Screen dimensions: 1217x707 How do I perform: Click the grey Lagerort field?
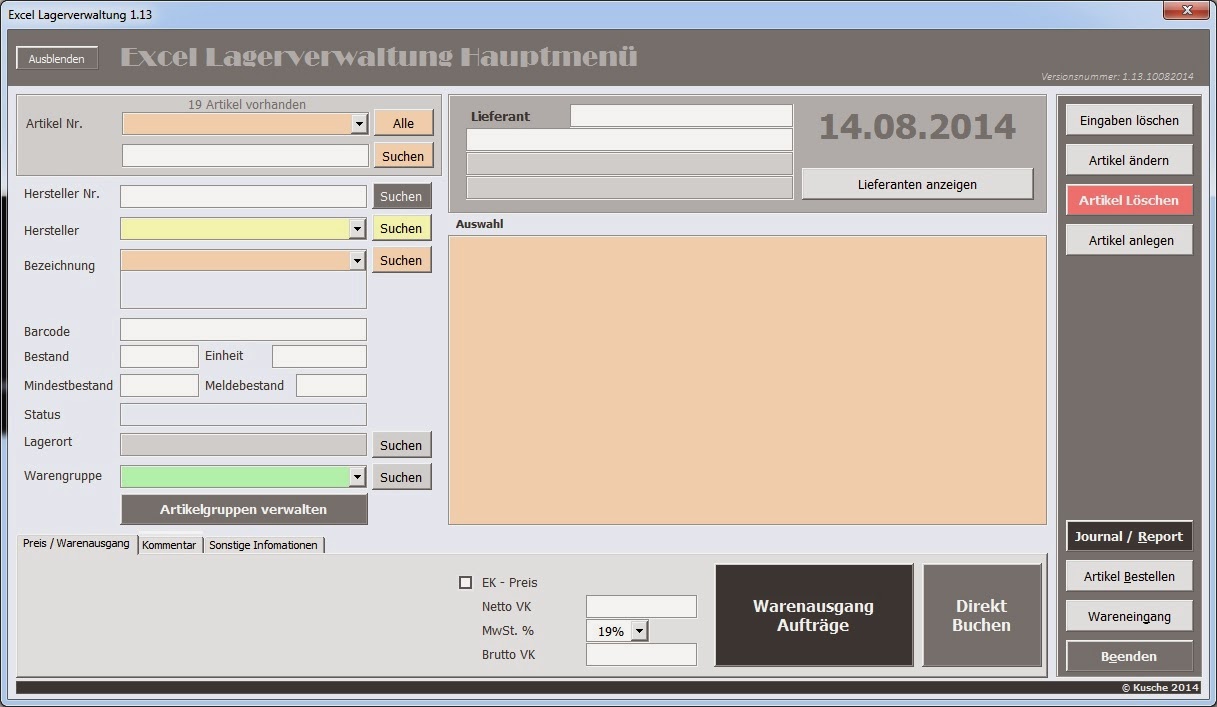click(x=243, y=445)
